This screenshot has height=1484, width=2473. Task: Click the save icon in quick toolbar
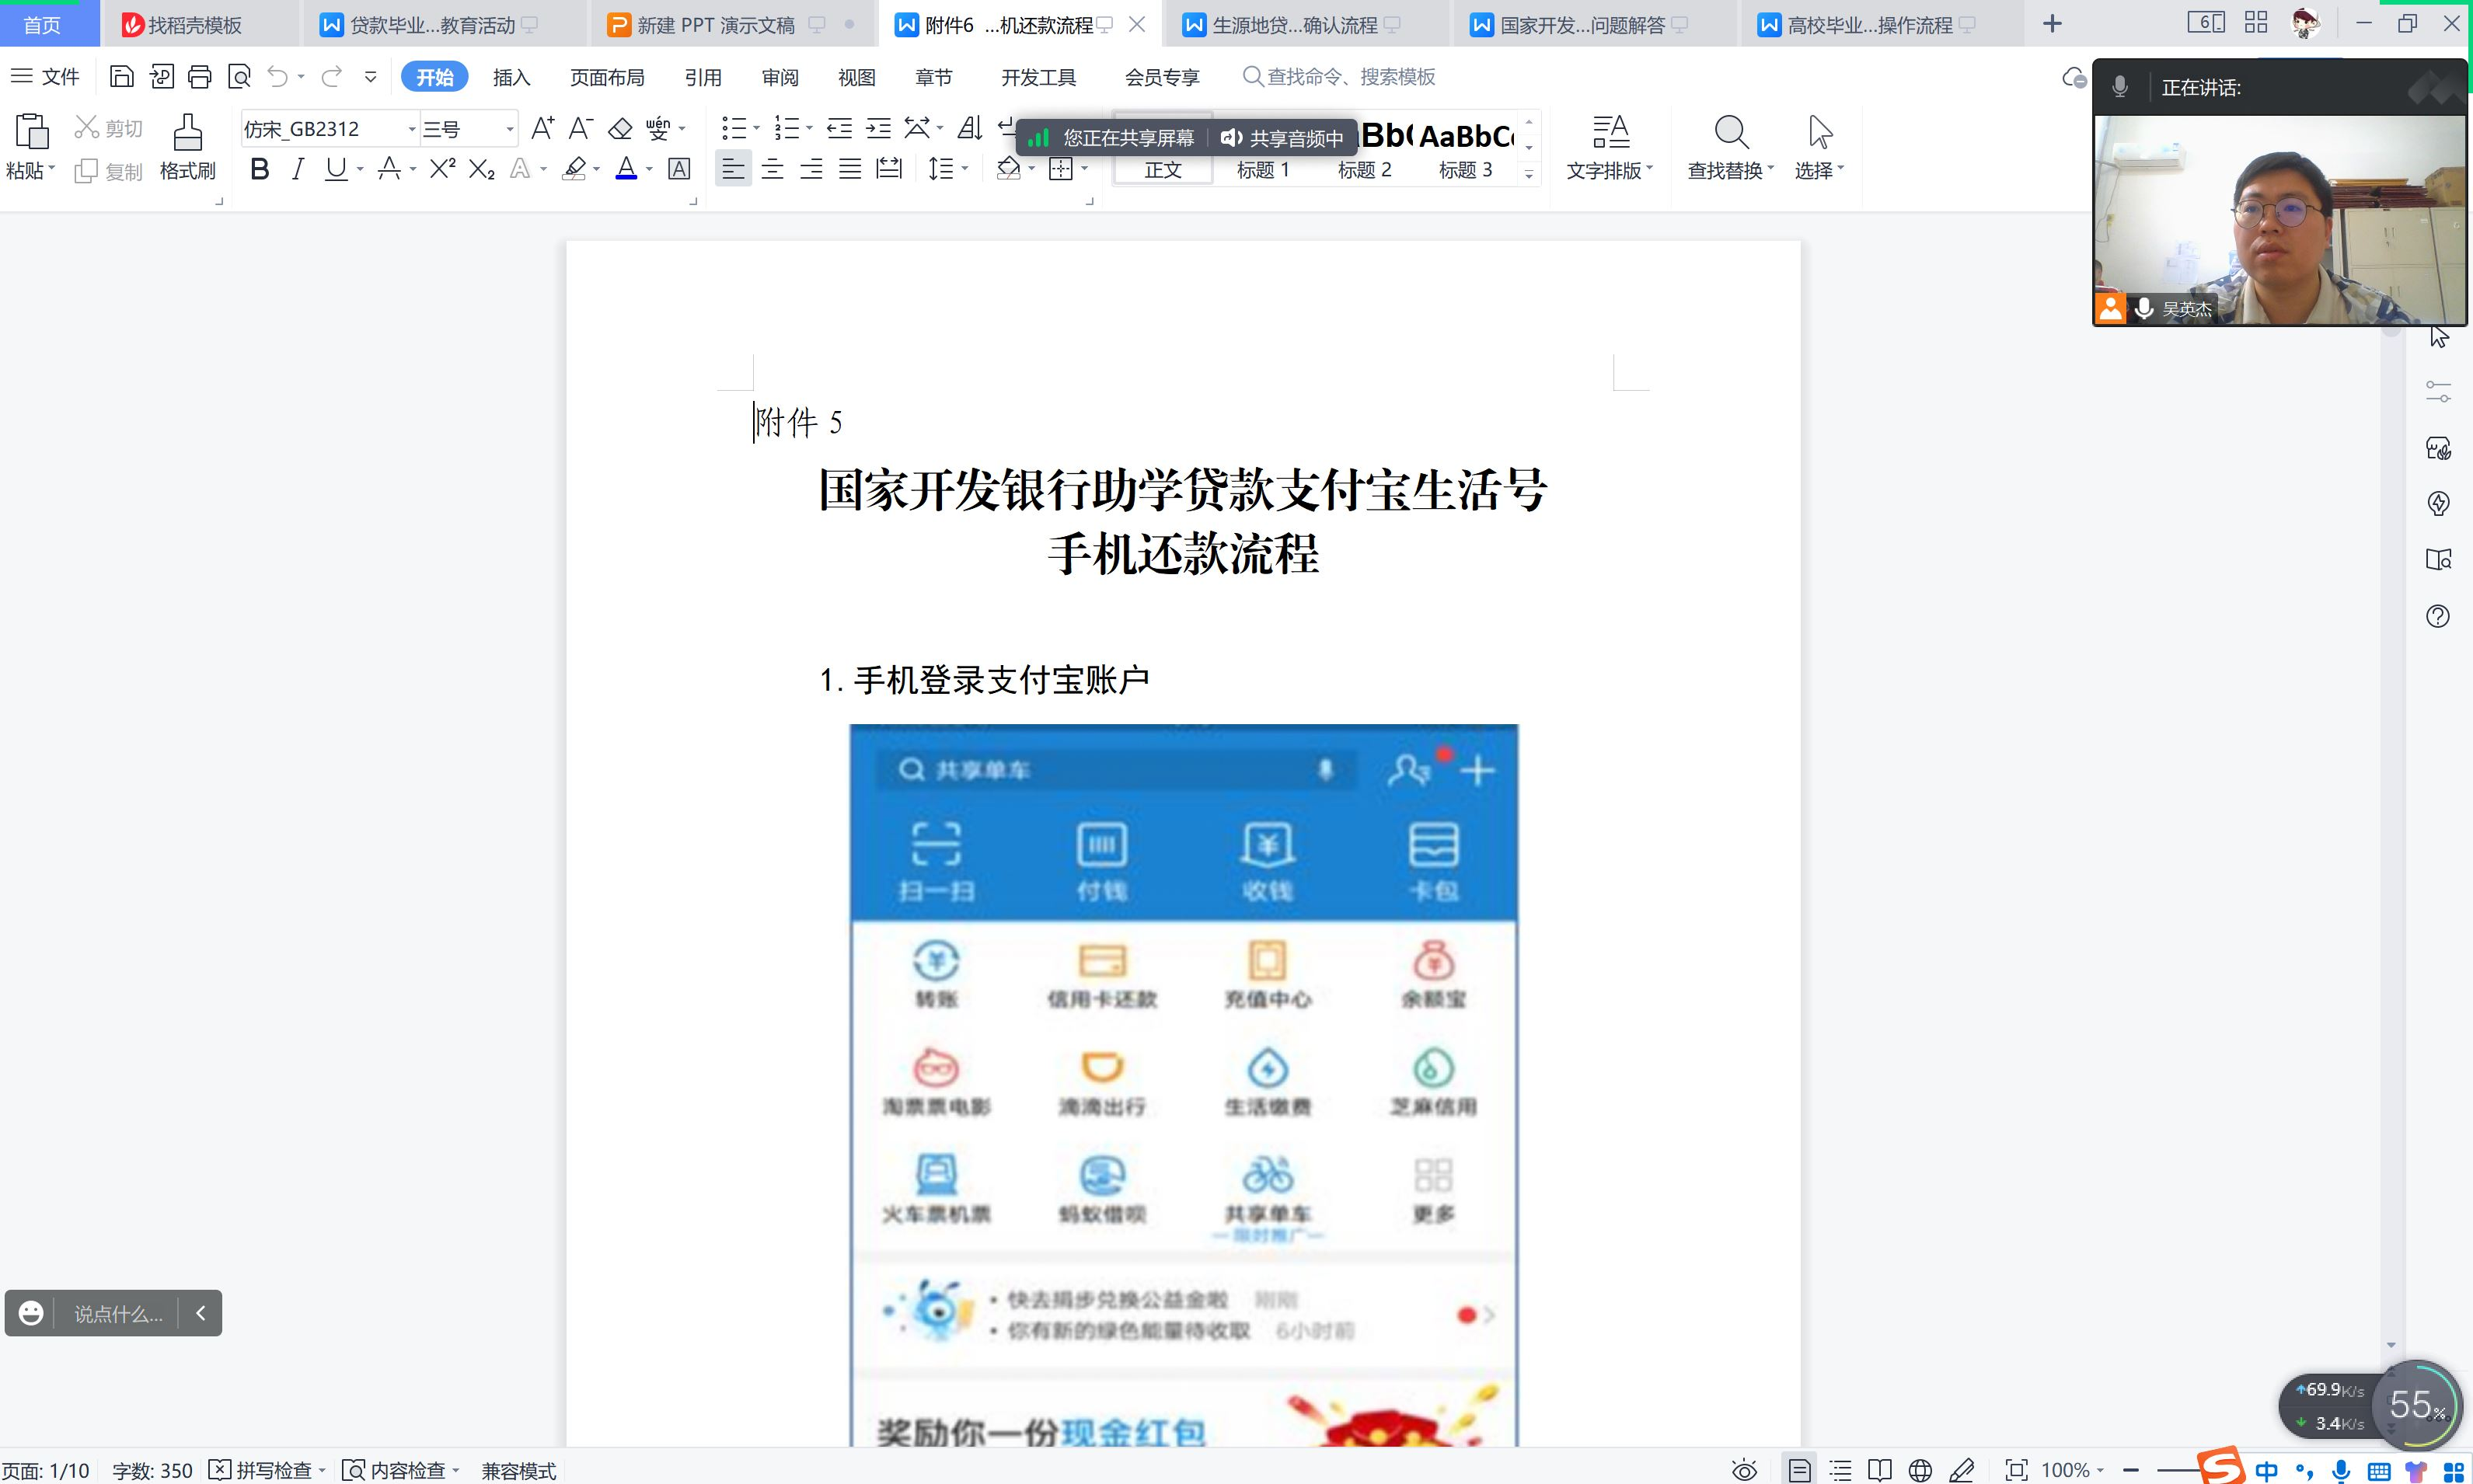tap(121, 77)
